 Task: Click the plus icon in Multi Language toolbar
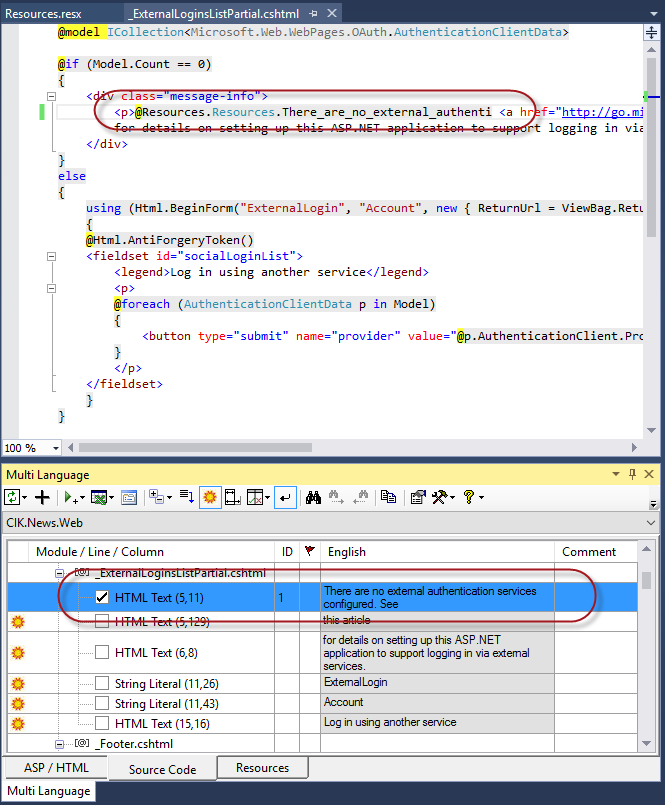42,497
